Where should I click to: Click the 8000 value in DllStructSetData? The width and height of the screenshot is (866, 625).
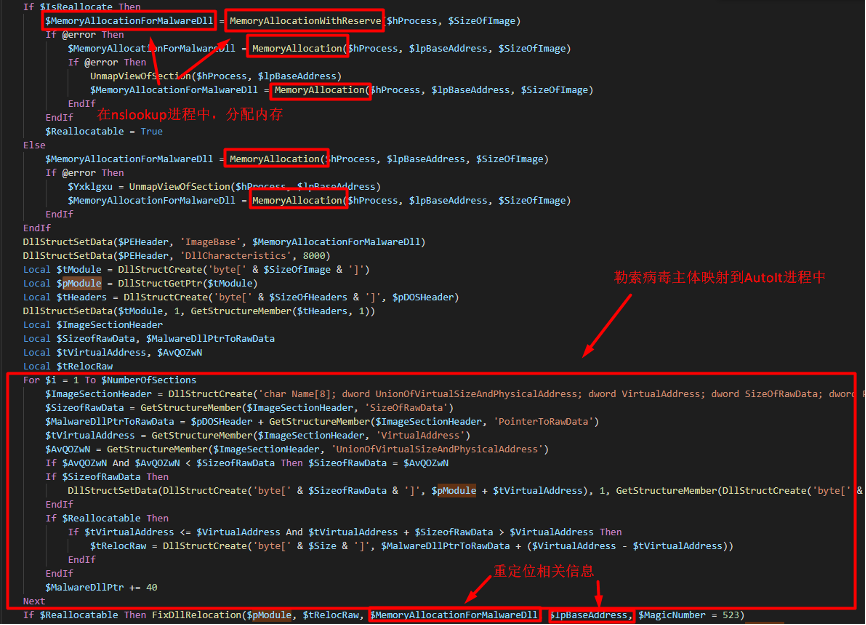click(314, 256)
